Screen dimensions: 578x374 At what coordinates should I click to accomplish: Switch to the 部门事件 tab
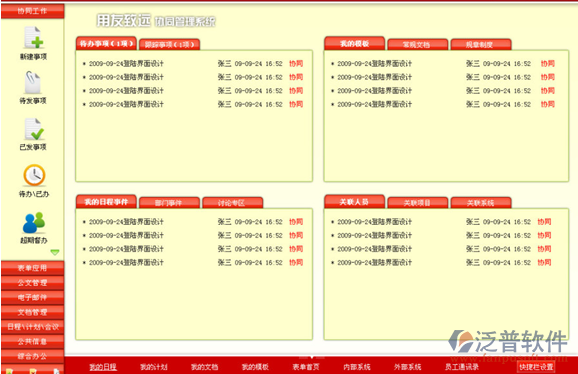(169, 203)
